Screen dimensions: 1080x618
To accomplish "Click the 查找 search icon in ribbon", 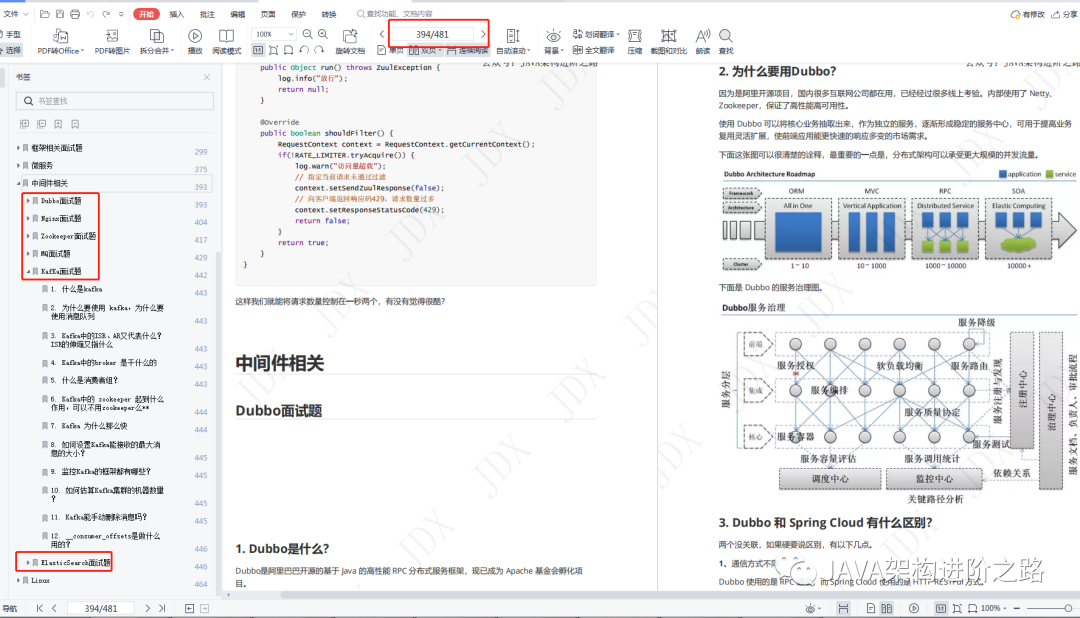I will [x=725, y=36].
